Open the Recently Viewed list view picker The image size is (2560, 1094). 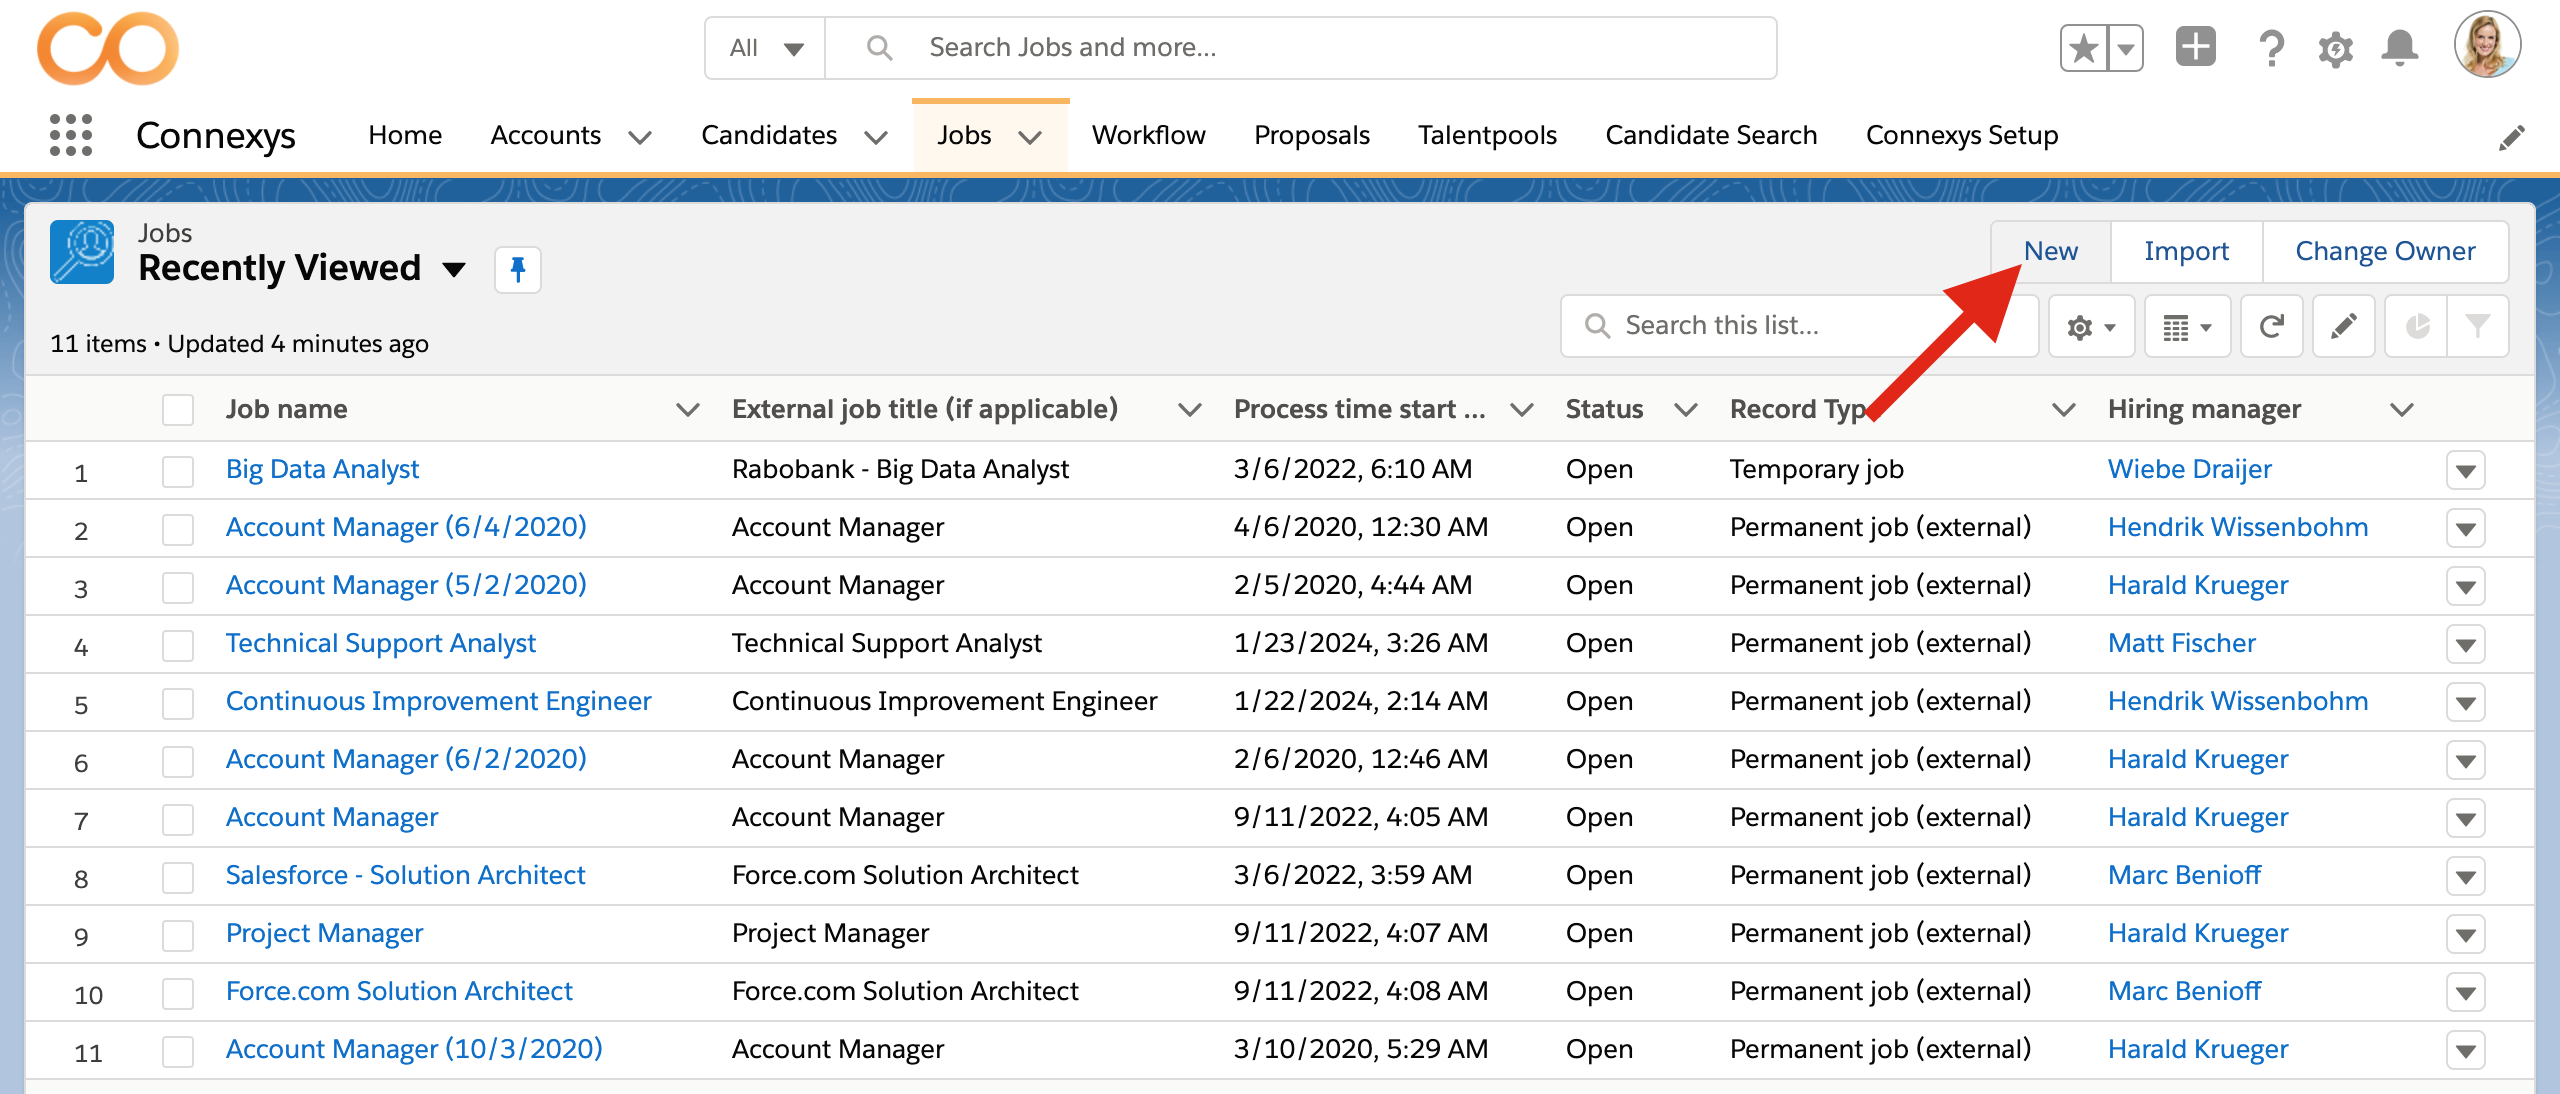[x=455, y=269]
